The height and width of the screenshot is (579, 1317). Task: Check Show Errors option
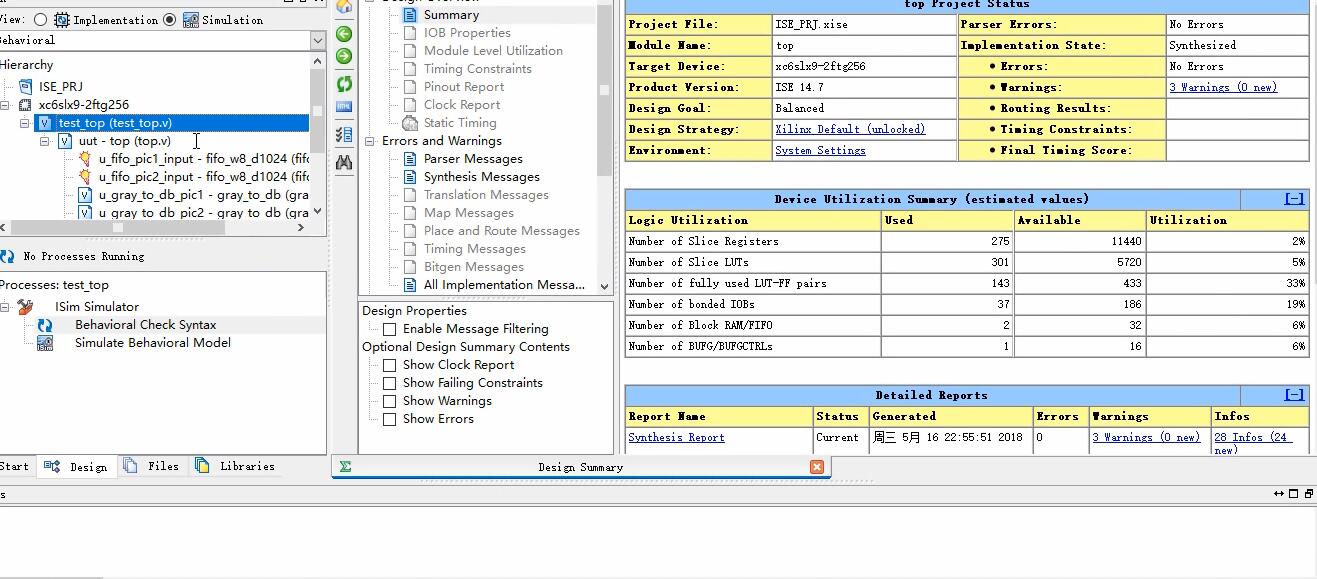click(390, 419)
